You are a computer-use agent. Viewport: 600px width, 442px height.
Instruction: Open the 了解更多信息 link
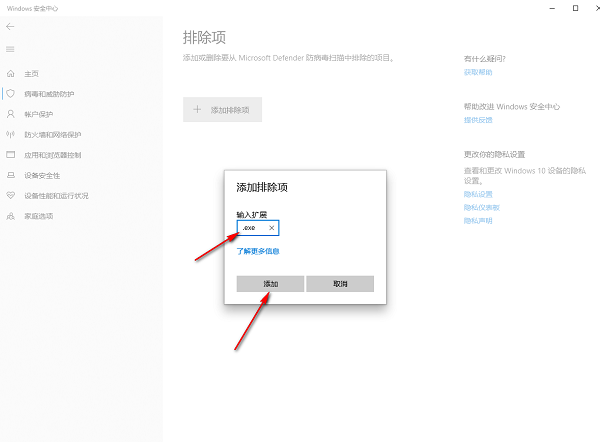pyautogui.click(x=258, y=251)
